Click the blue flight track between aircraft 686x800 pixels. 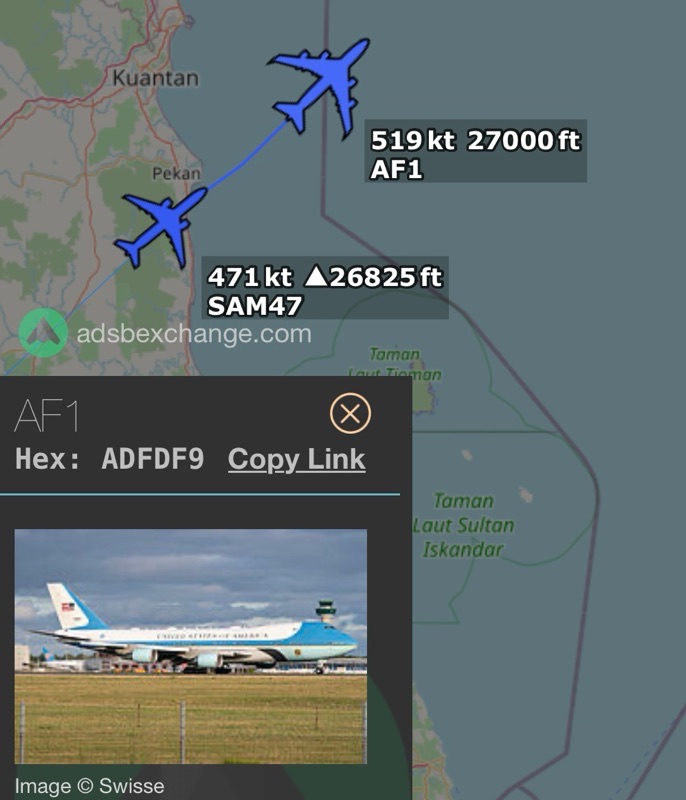[x=247, y=157]
